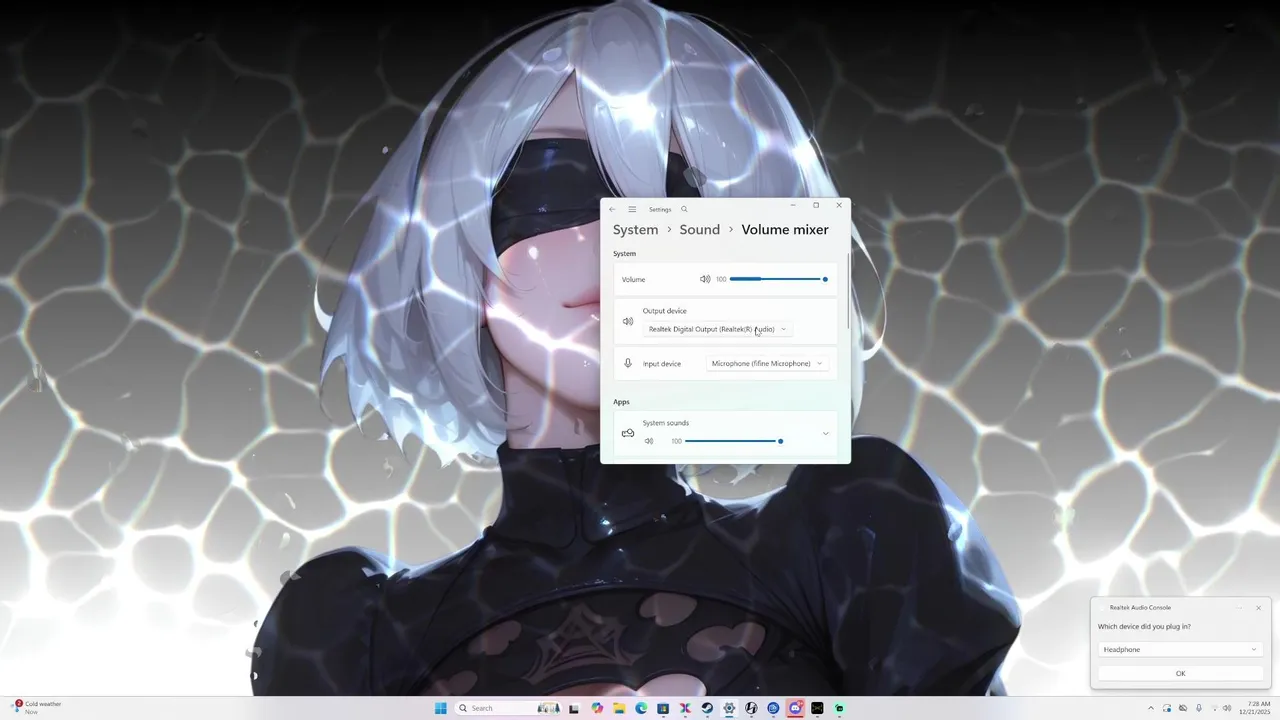Open the Input device Microphone dropdown
Screen dimensions: 1280x720
click(x=767, y=363)
